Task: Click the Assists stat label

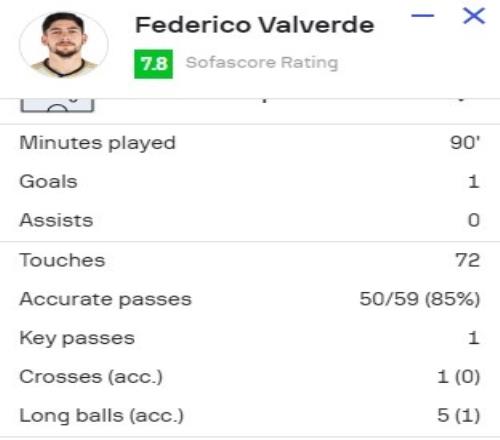Action: [x=56, y=220]
